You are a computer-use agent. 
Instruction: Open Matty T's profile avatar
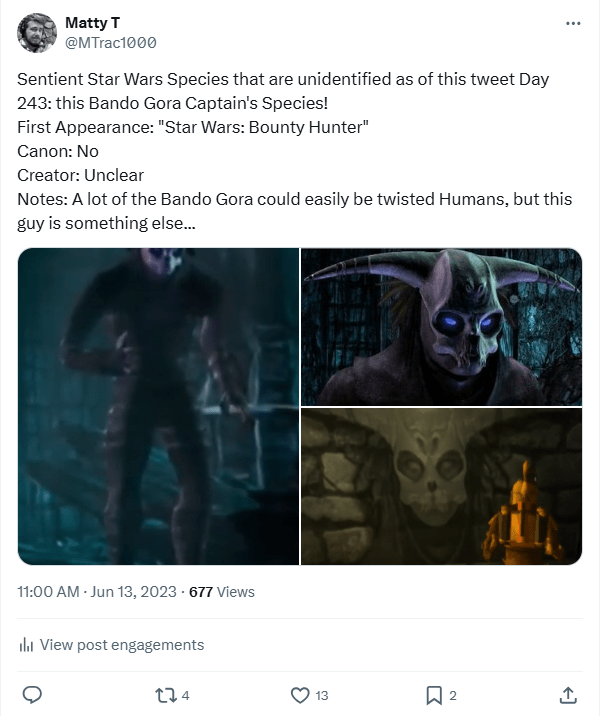(37, 33)
